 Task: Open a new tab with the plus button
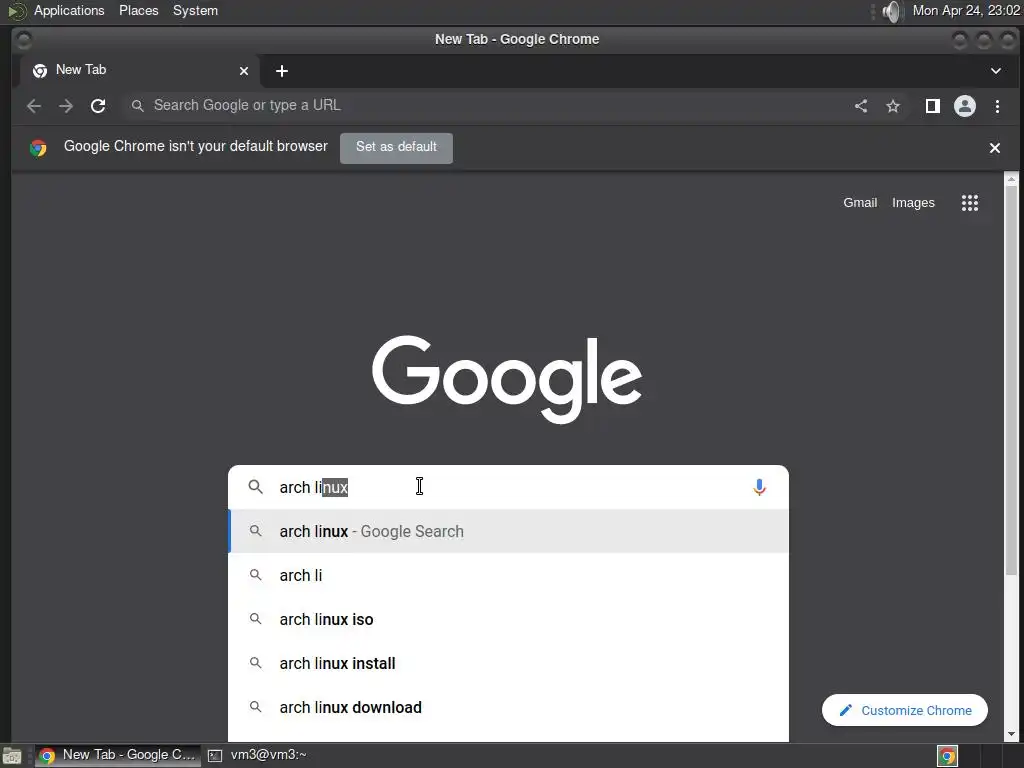tap(281, 71)
